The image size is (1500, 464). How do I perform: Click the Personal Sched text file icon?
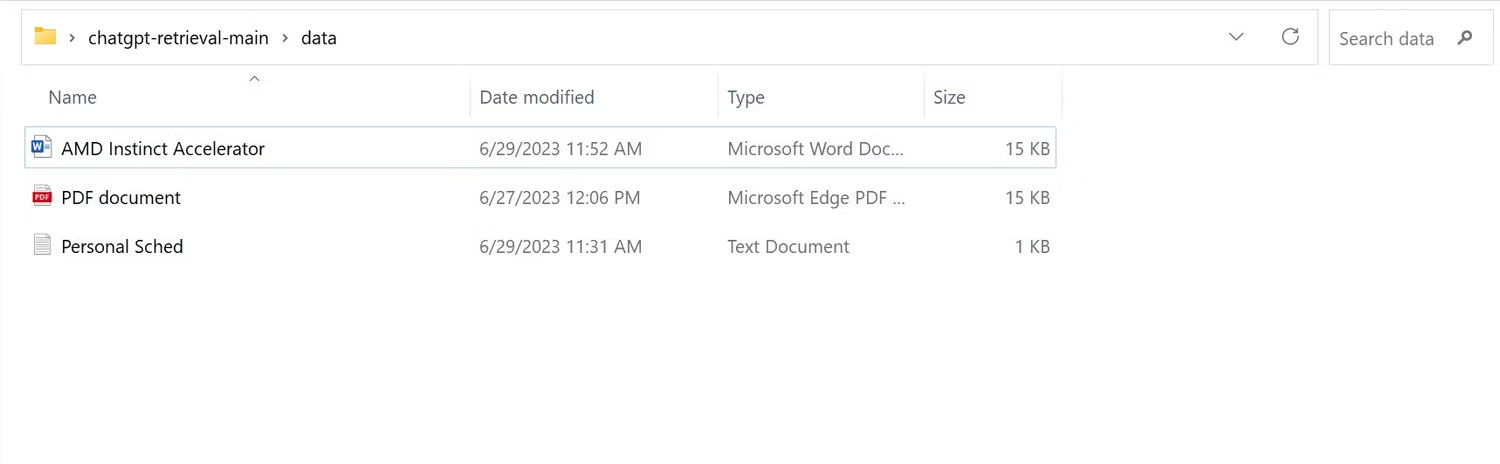click(x=41, y=245)
